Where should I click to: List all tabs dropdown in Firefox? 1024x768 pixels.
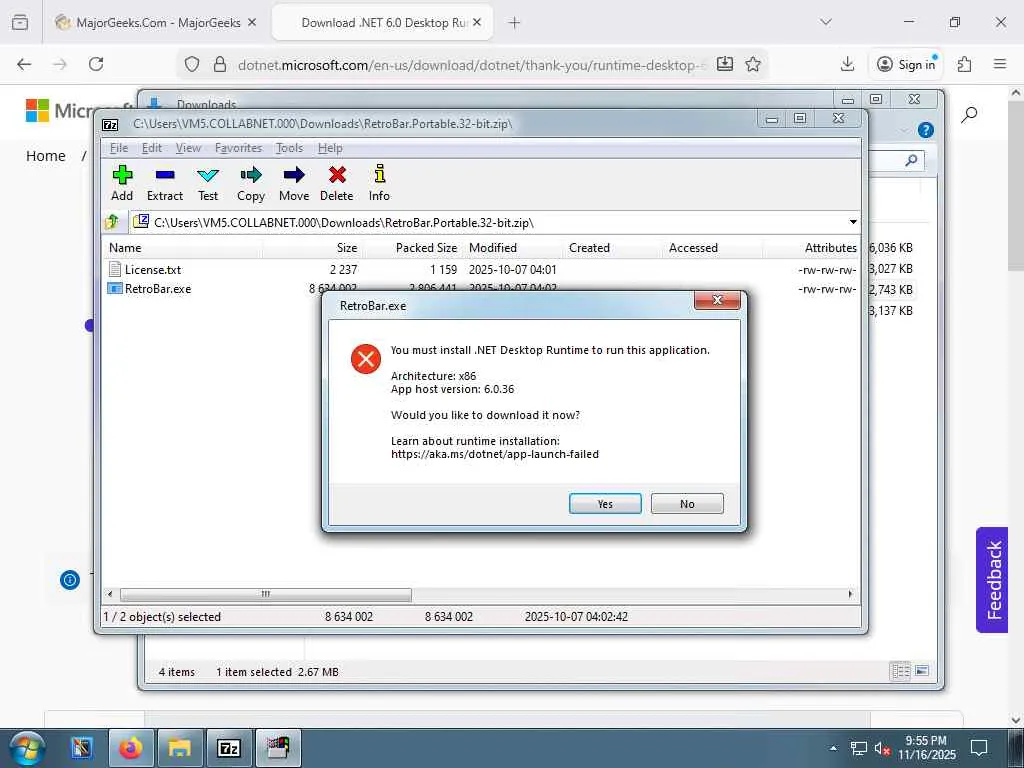click(x=826, y=22)
